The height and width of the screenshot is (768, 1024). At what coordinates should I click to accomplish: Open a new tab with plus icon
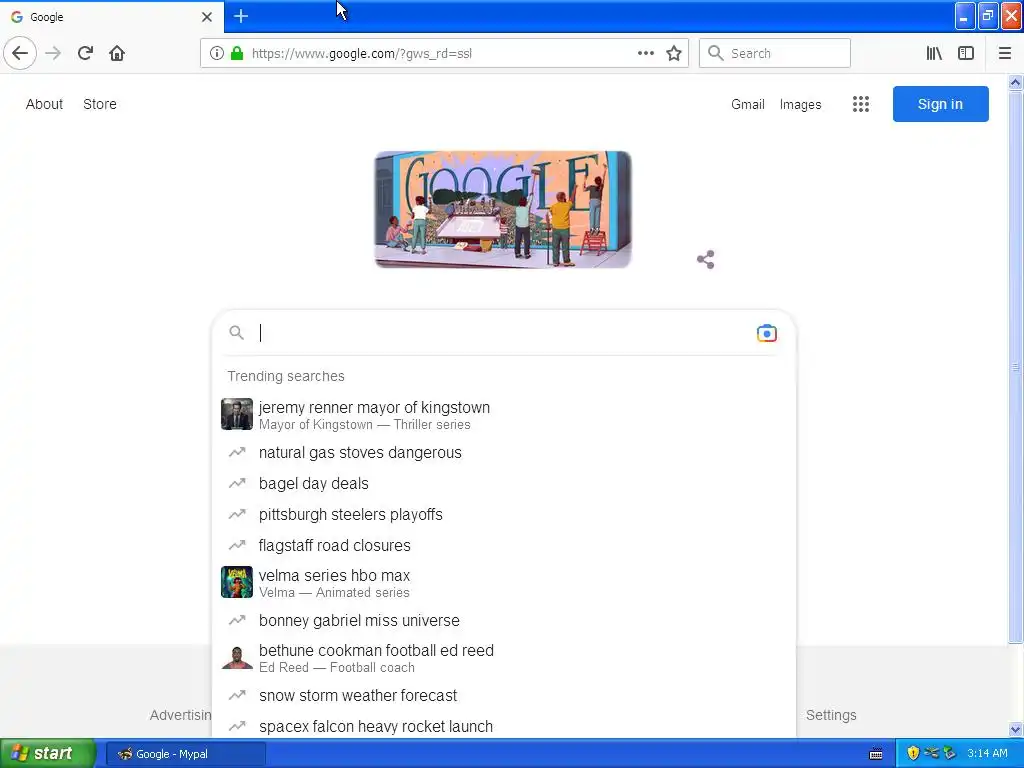[241, 16]
